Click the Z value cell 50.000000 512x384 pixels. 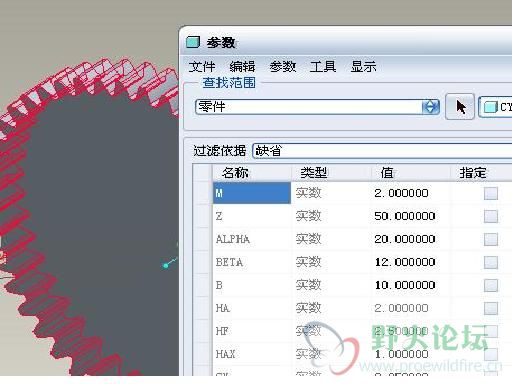[405, 216]
